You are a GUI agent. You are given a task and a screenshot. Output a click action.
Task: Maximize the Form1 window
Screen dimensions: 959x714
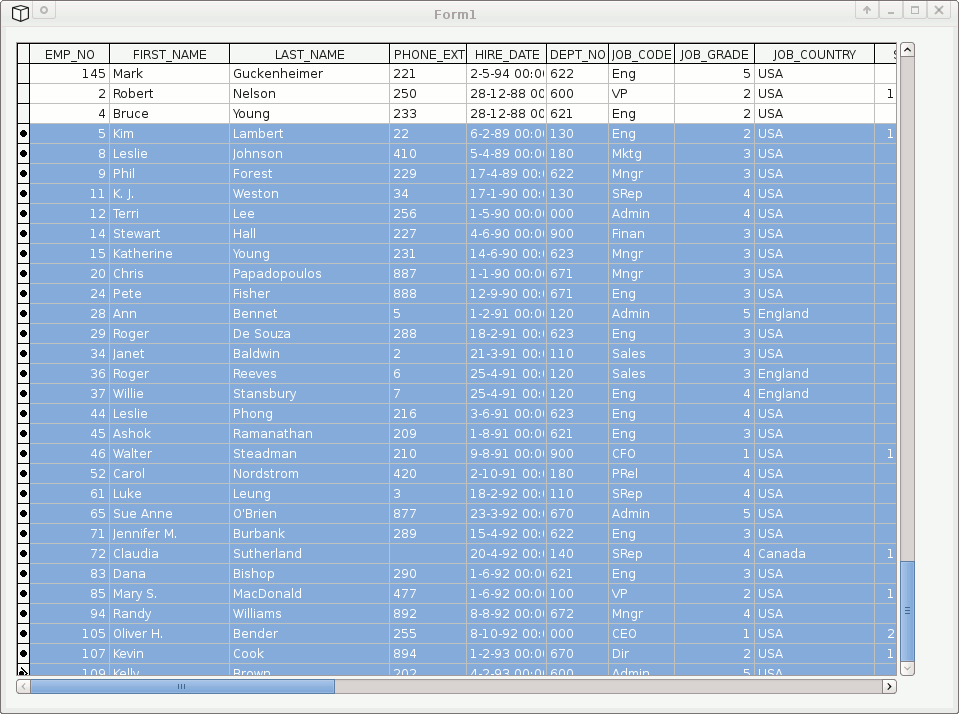[x=914, y=10]
